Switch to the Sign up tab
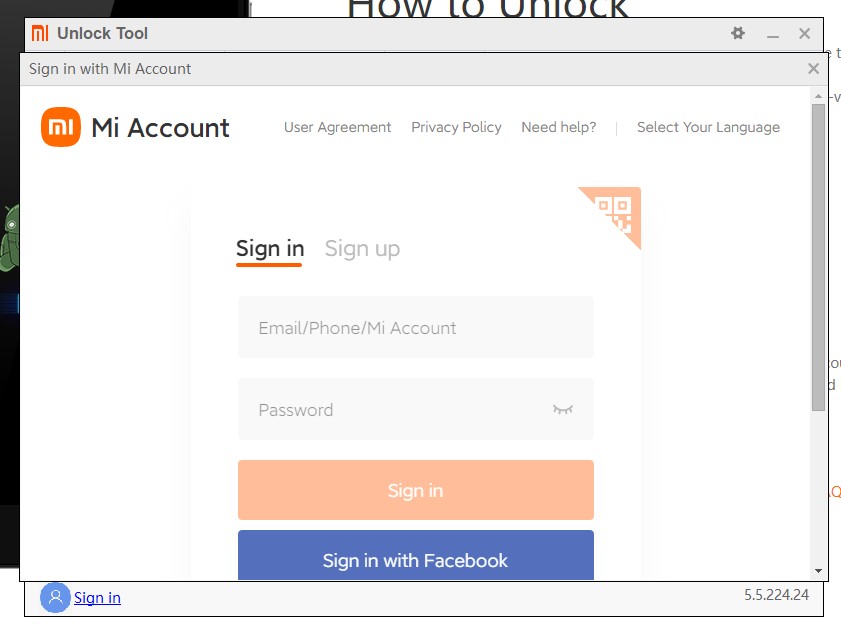The image size is (841, 624). [362, 249]
